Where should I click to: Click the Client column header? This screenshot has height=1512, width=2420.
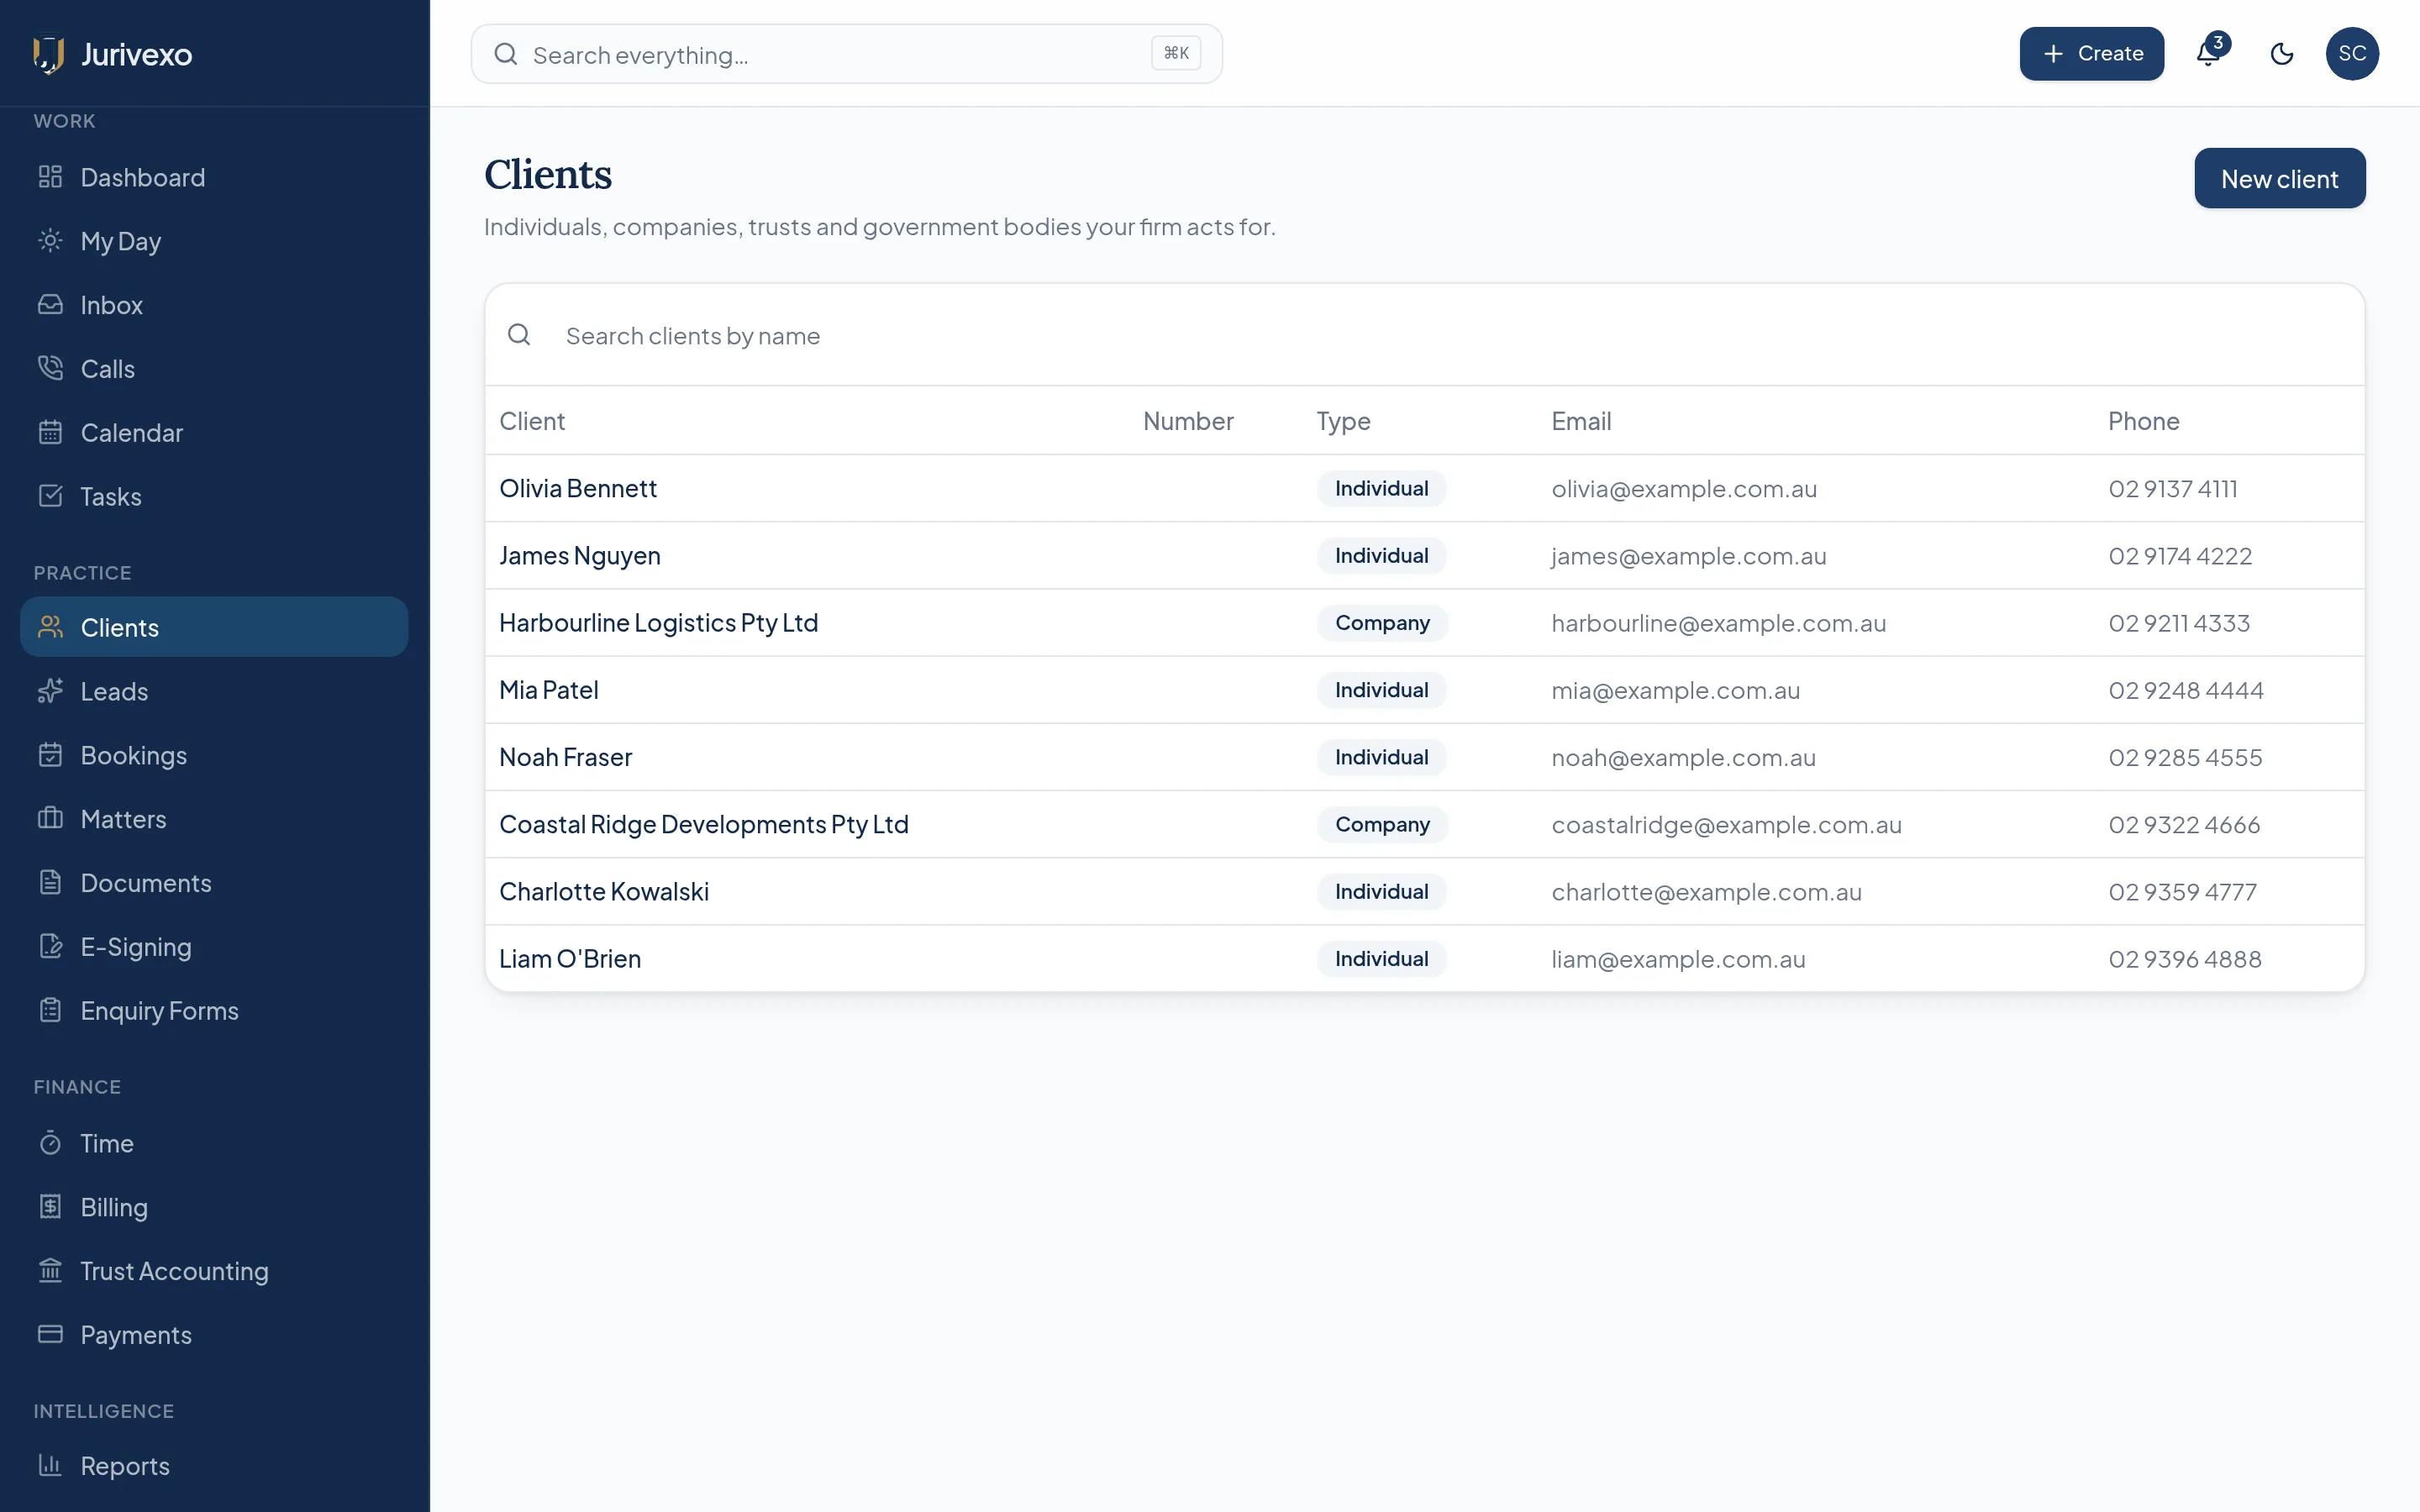click(532, 421)
